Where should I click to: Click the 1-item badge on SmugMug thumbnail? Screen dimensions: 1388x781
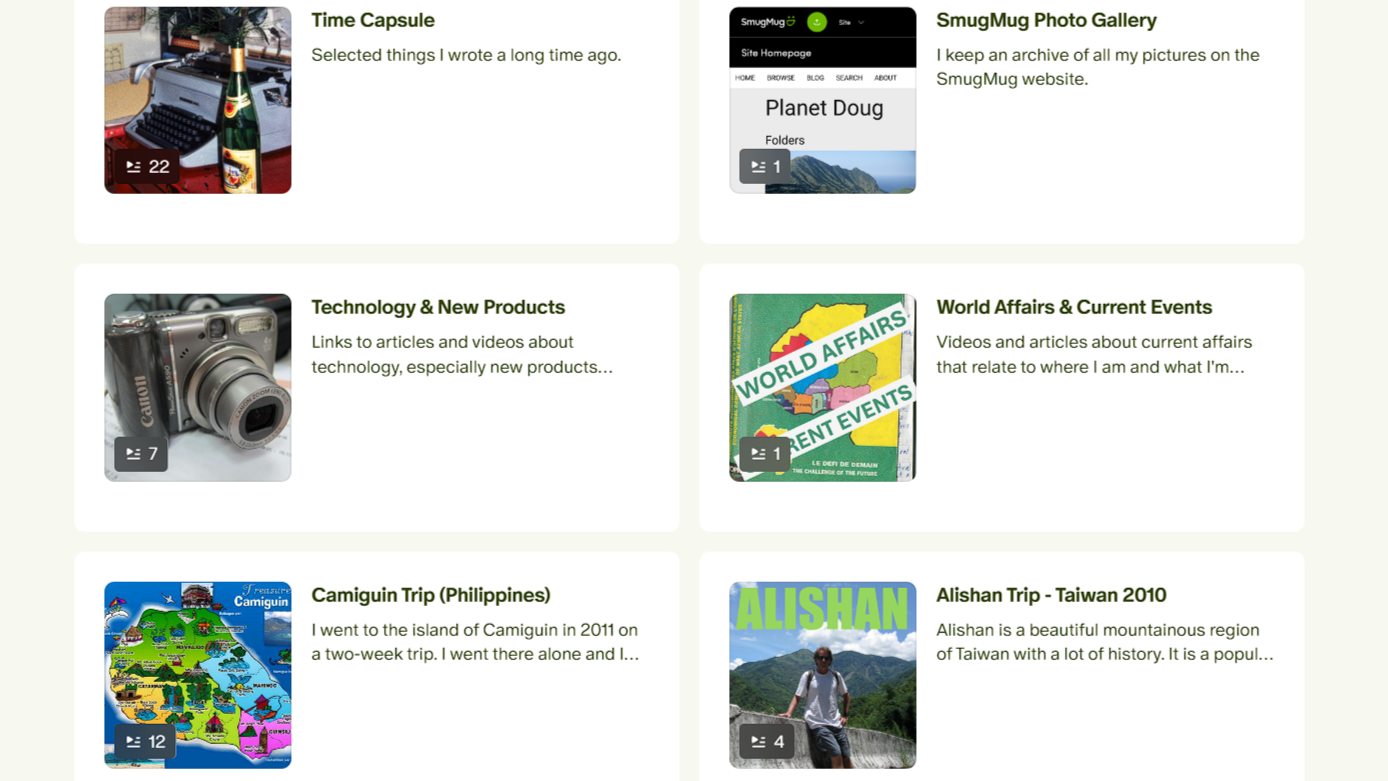[x=765, y=167]
